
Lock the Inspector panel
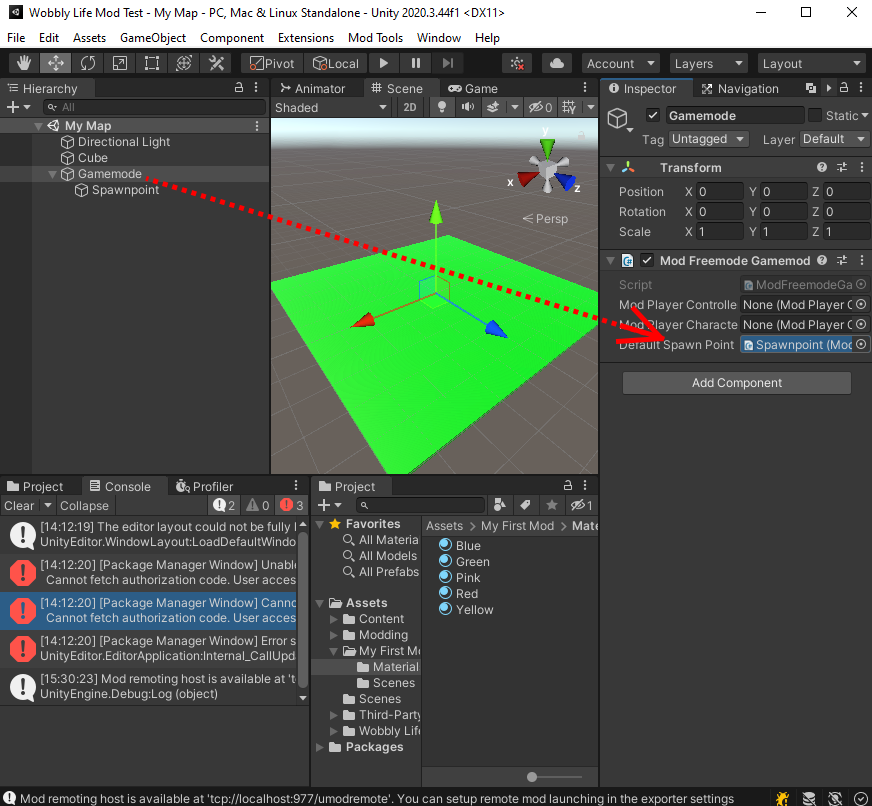pos(844,88)
